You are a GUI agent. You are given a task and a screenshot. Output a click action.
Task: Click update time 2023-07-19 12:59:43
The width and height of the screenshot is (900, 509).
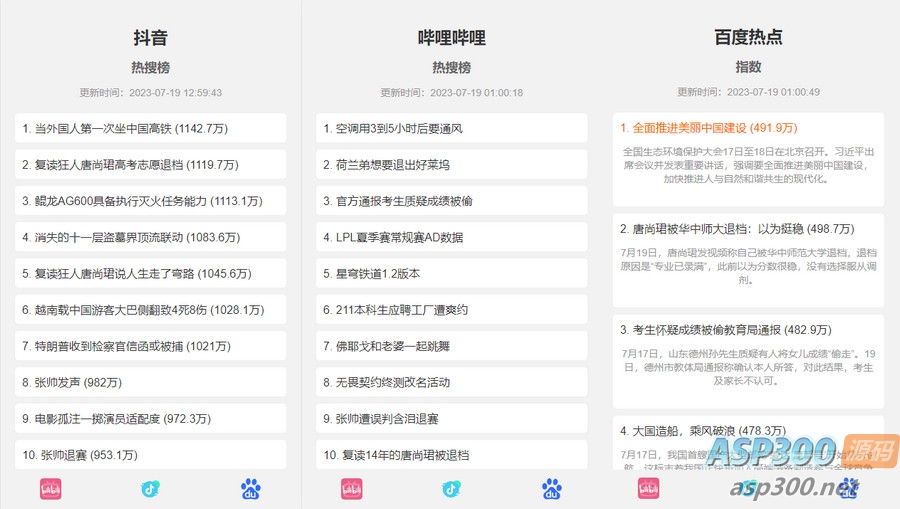click(x=150, y=92)
